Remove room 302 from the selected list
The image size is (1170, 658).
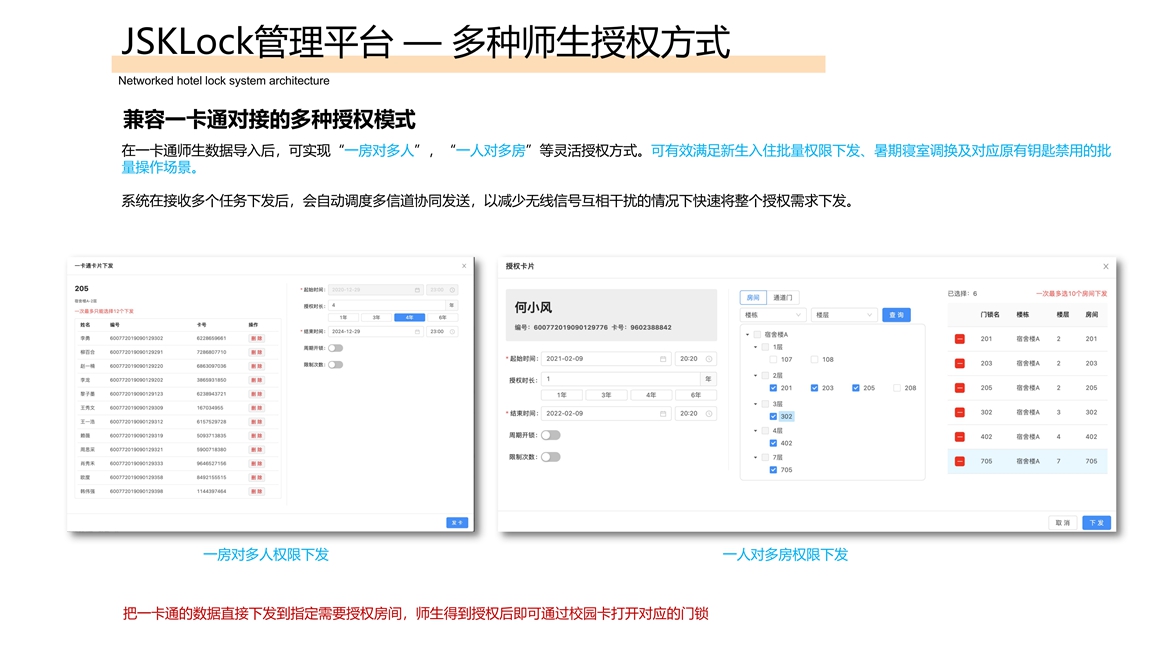click(959, 412)
